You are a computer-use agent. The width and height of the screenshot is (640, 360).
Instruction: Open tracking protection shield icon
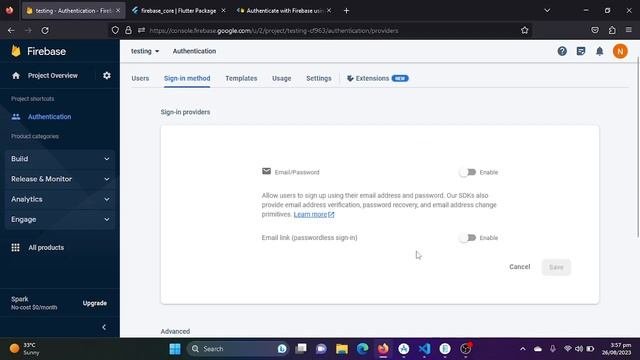click(115, 30)
